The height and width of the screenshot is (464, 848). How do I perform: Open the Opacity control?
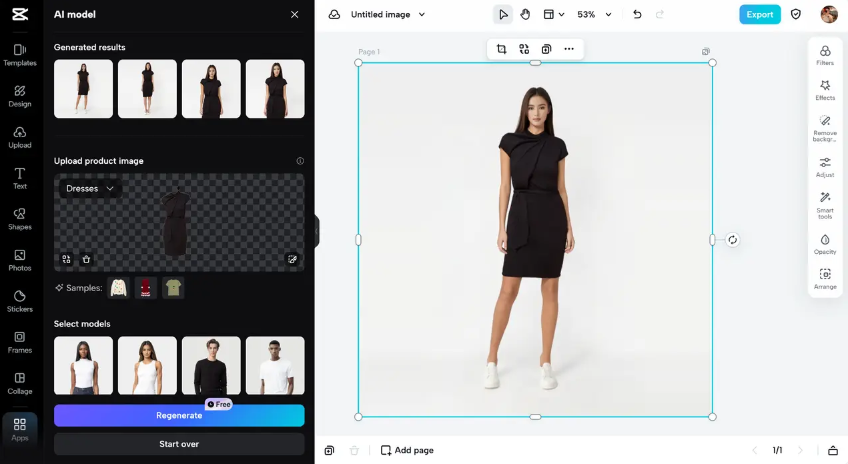pyautogui.click(x=825, y=244)
